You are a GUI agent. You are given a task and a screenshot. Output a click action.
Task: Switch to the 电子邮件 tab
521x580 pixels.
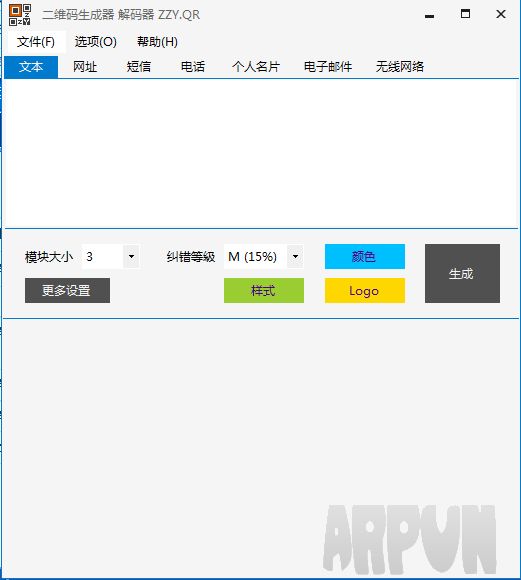pyautogui.click(x=327, y=67)
